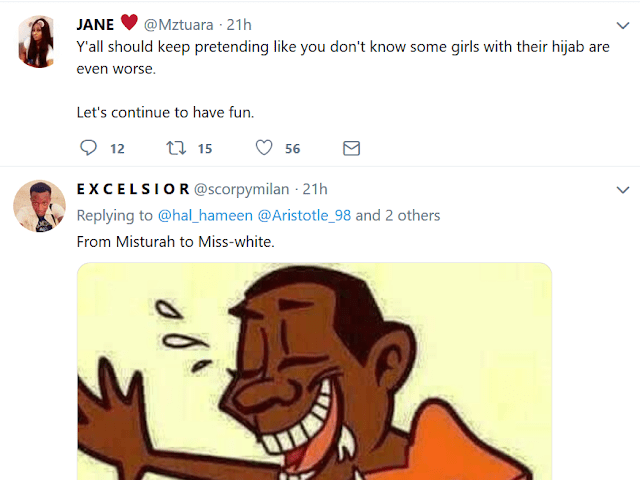Expand the options chevron on EXCELSIOR's tweet
640x480 pixels.
coord(622,189)
